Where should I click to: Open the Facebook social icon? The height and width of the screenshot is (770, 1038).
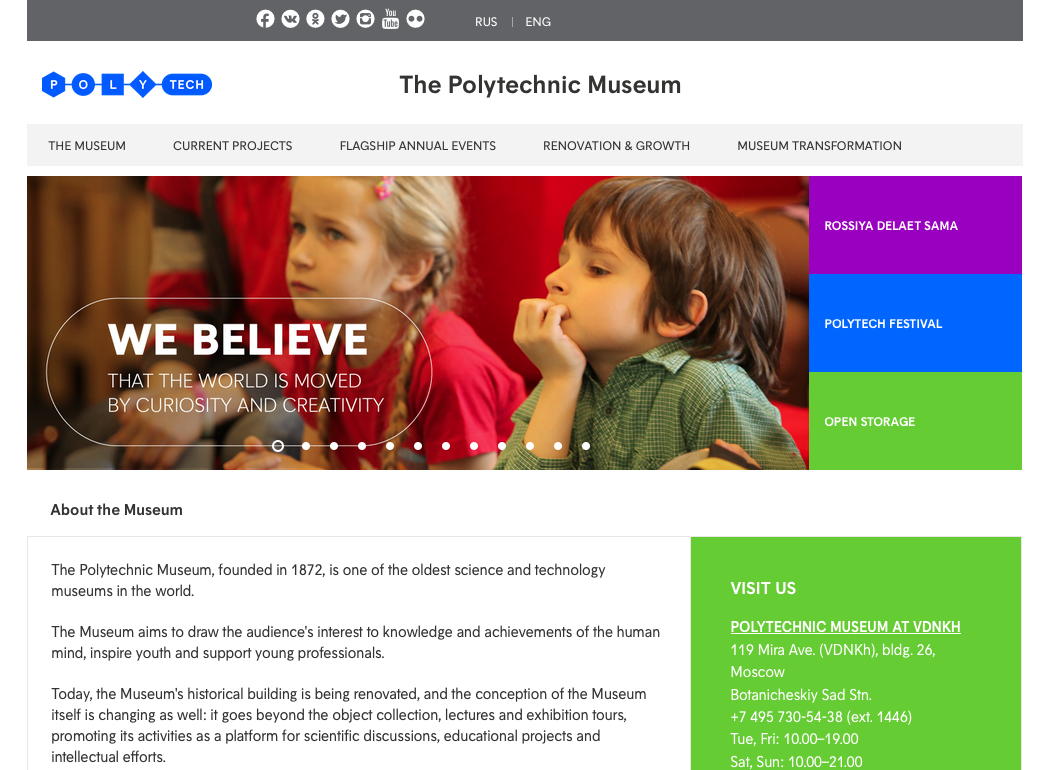tap(265, 19)
